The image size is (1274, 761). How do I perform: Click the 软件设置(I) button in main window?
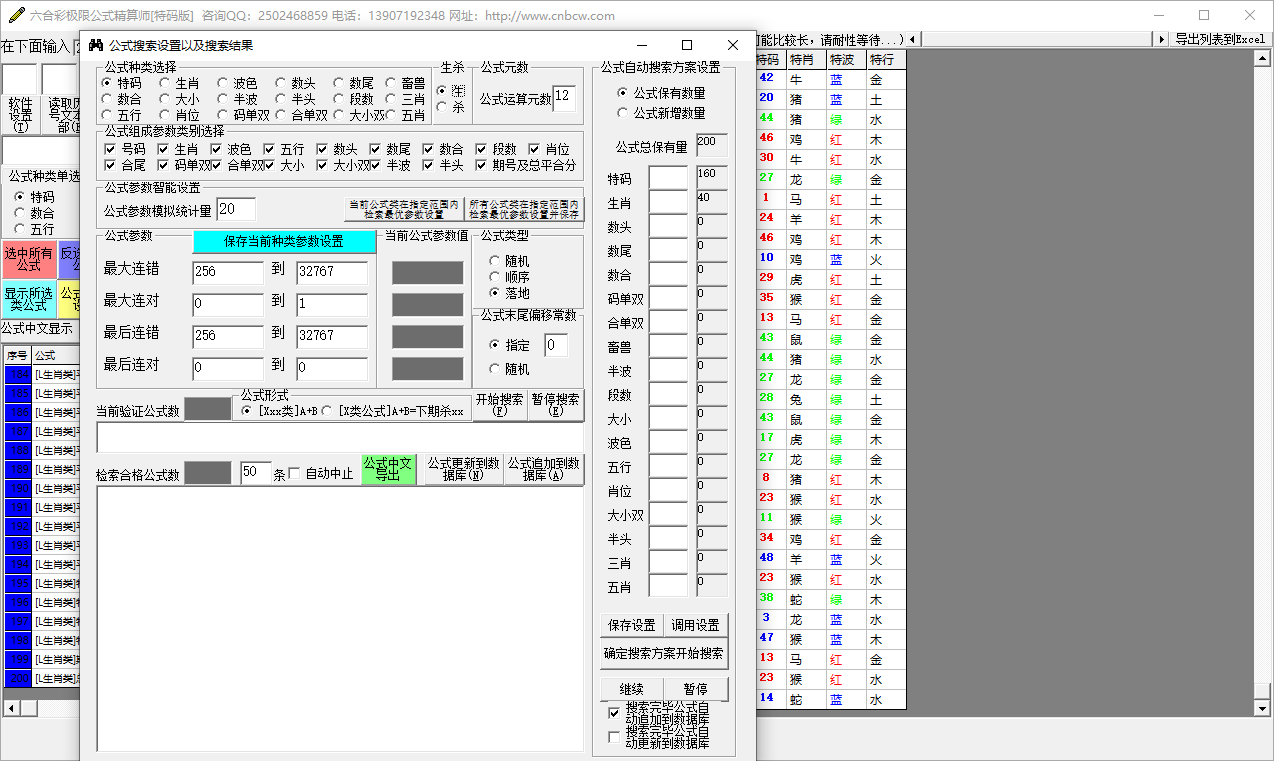20,115
